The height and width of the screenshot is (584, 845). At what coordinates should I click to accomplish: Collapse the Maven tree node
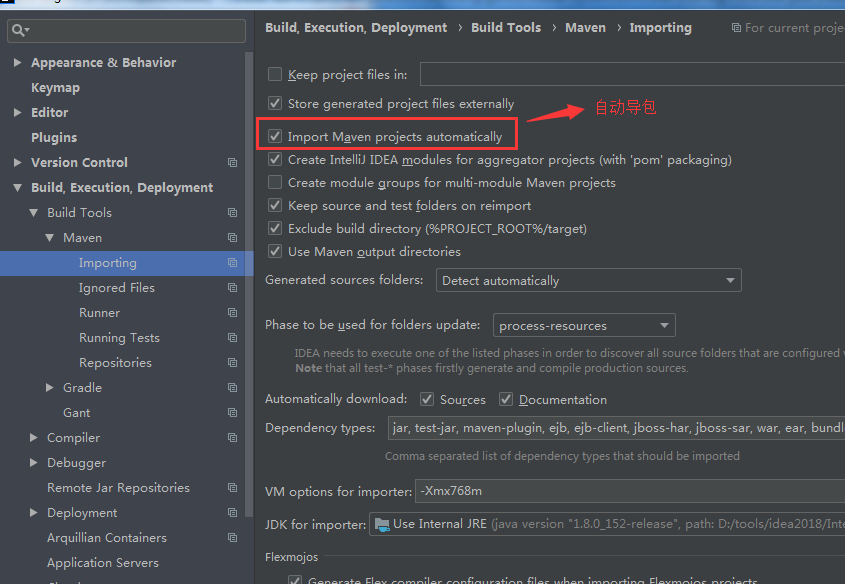point(50,238)
